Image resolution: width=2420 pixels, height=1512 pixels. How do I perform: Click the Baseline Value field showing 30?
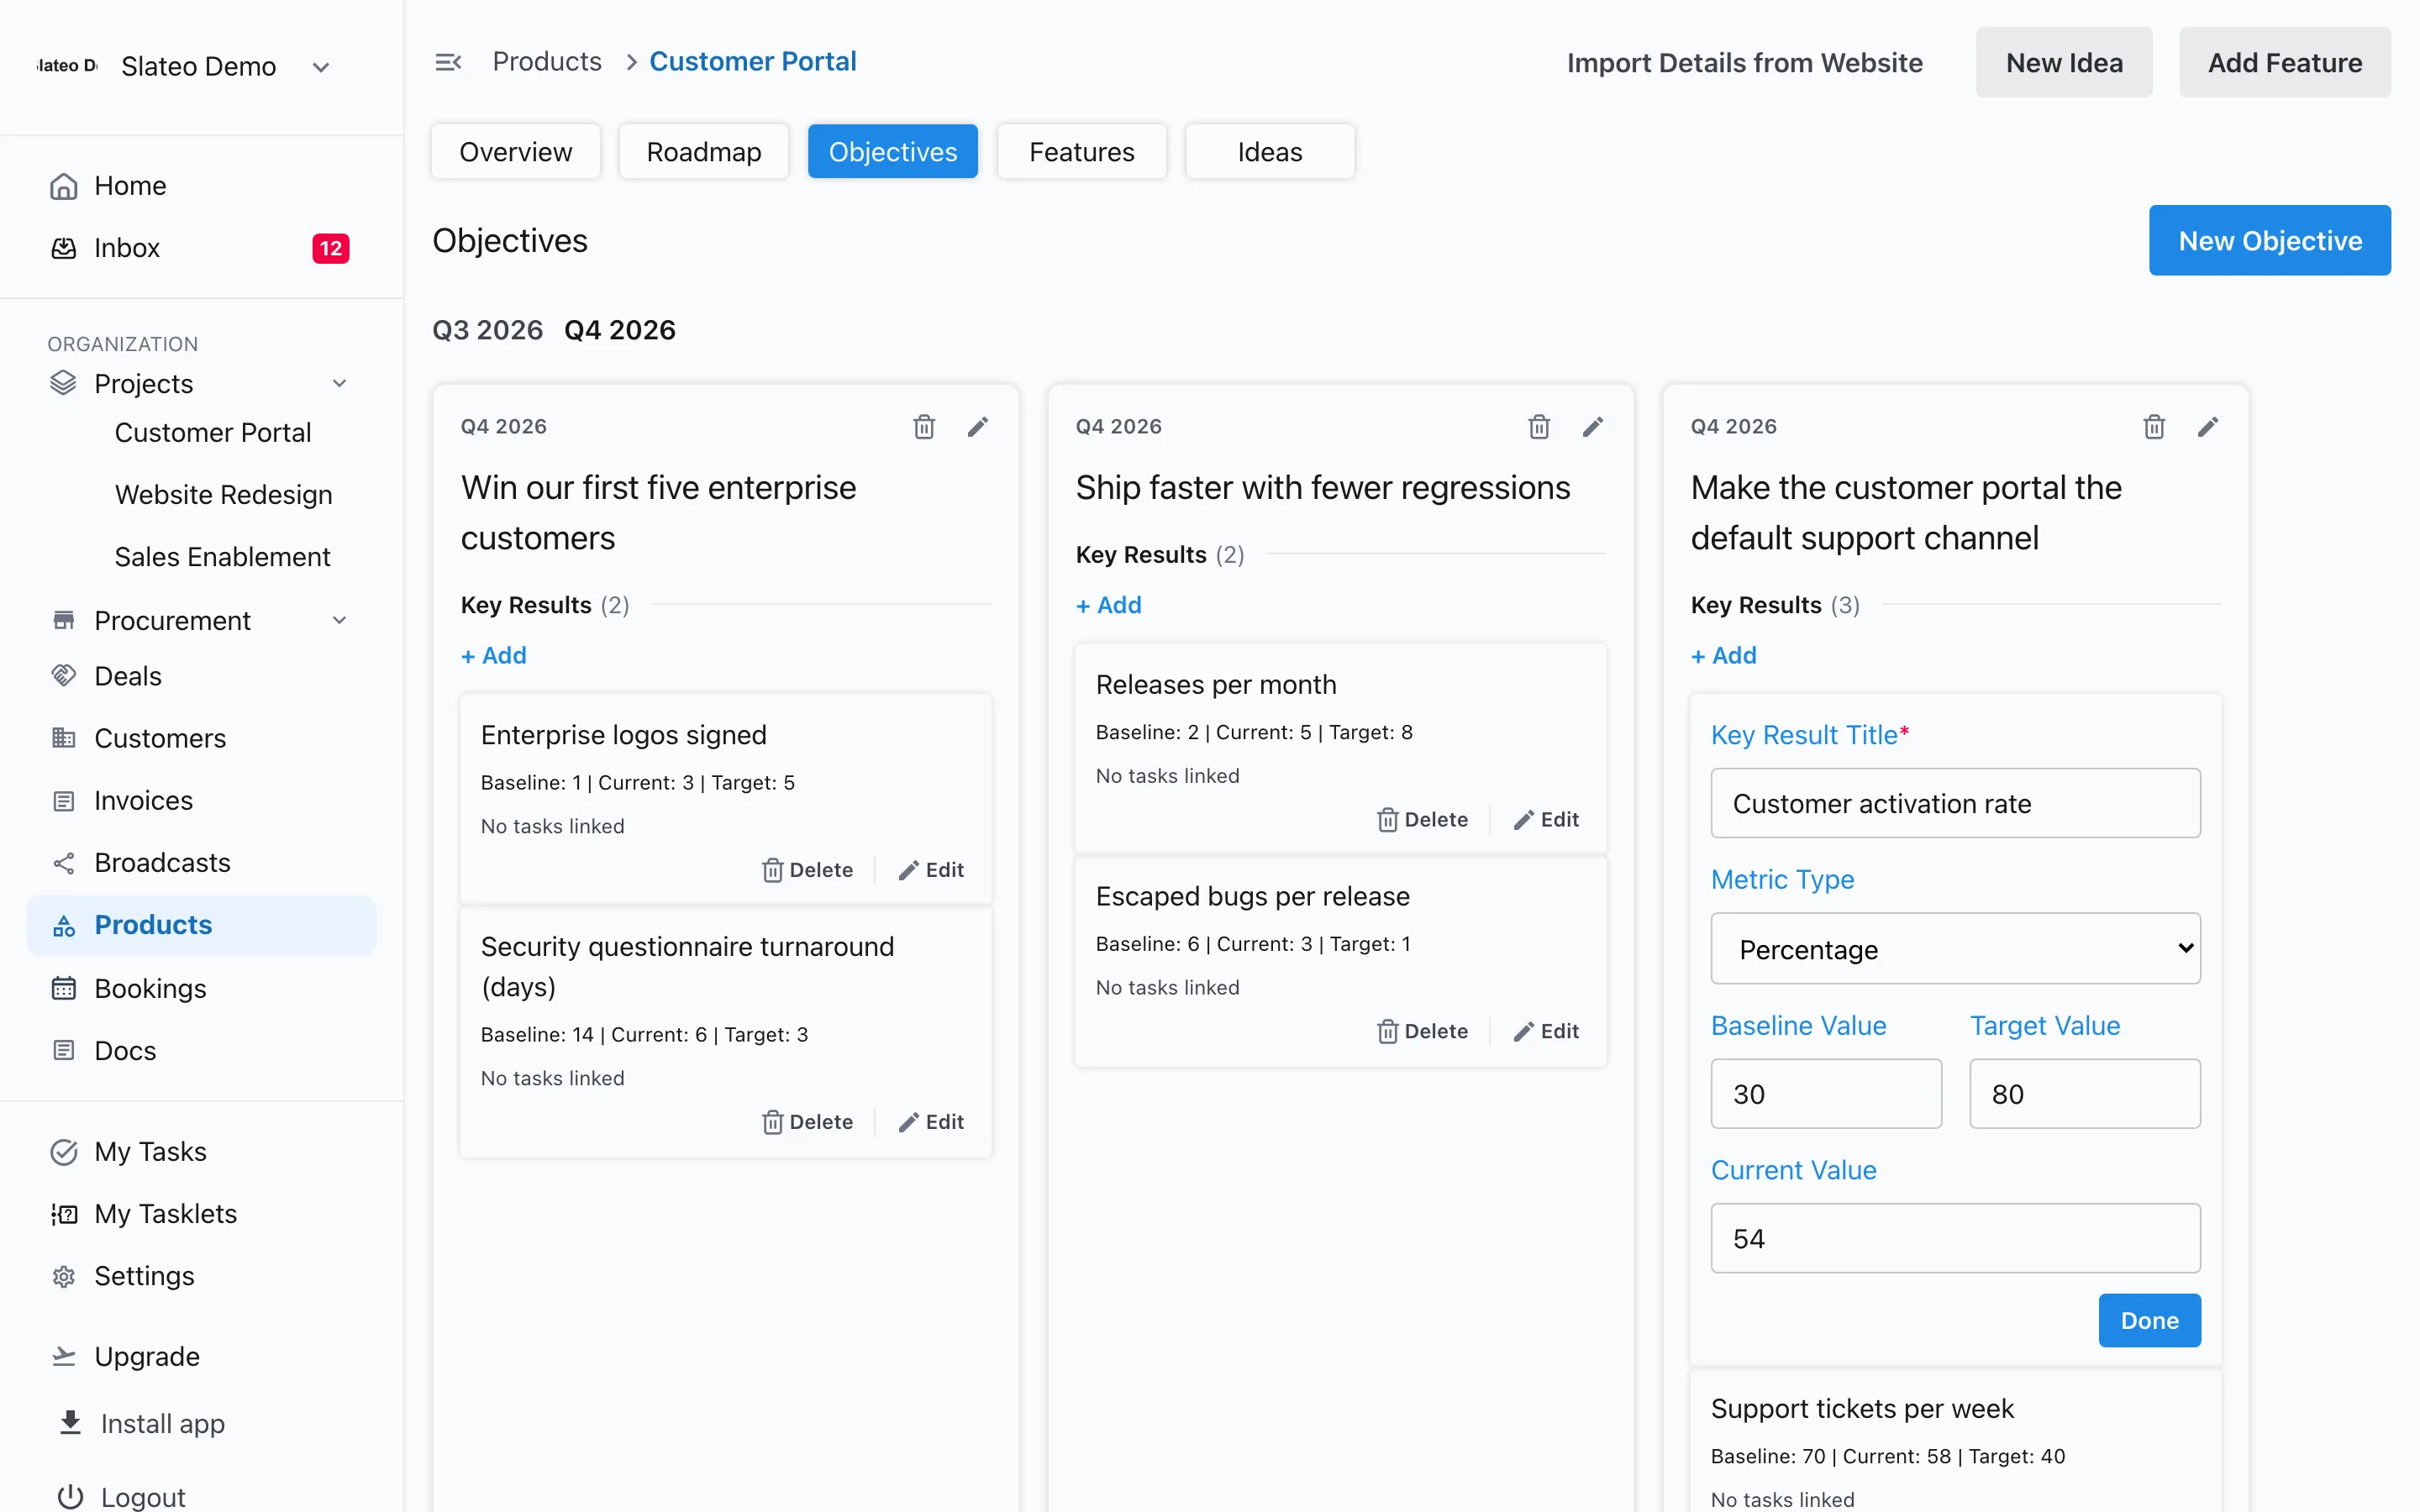[x=1826, y=1094]
